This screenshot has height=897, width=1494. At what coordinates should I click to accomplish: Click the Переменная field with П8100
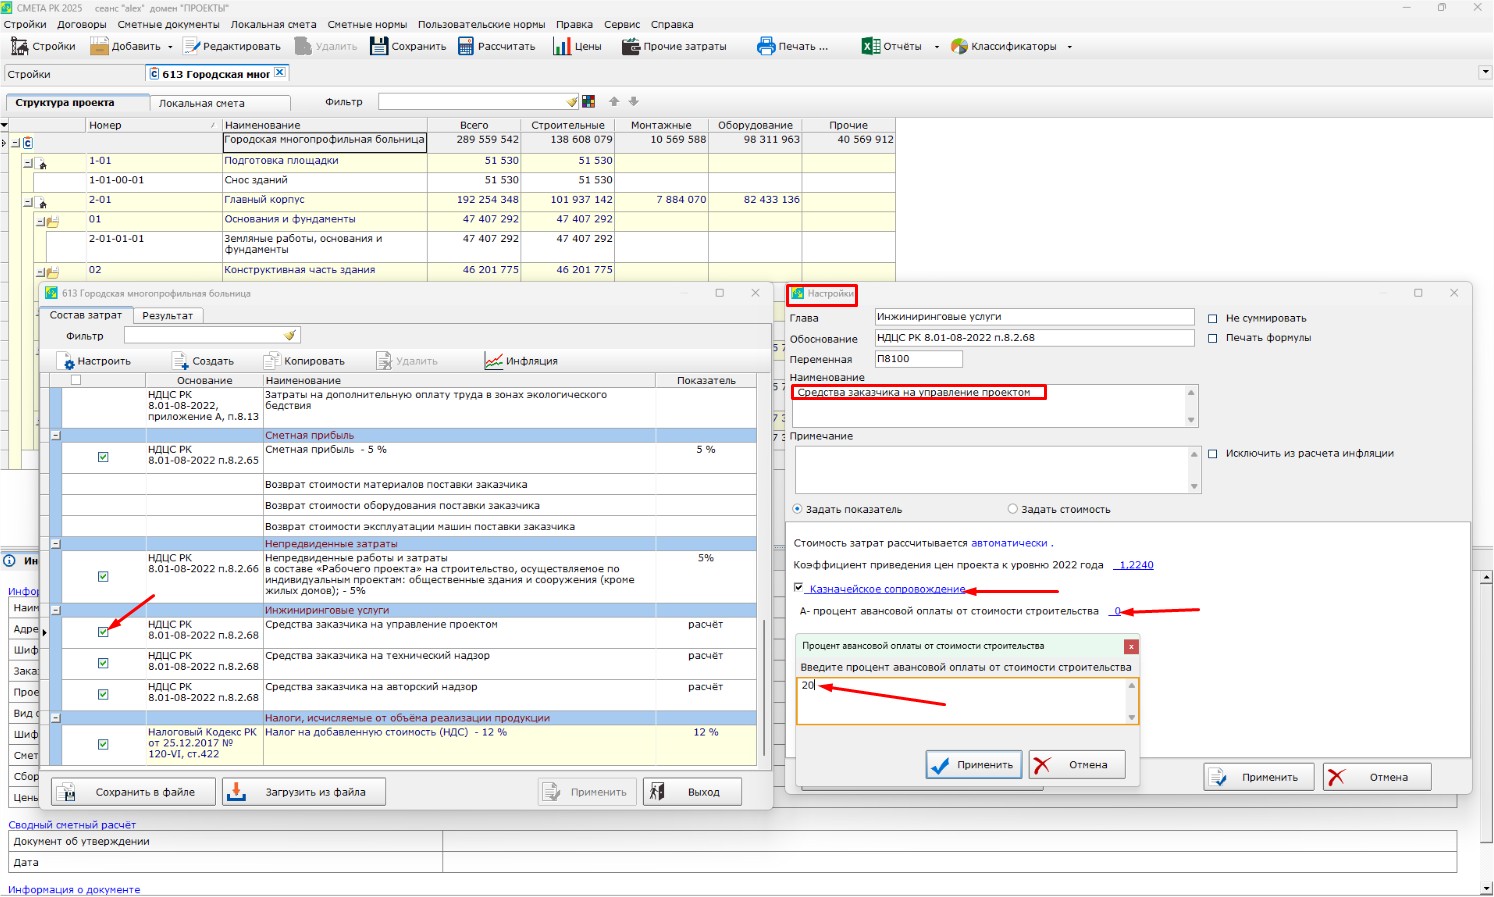coord(918,359)
